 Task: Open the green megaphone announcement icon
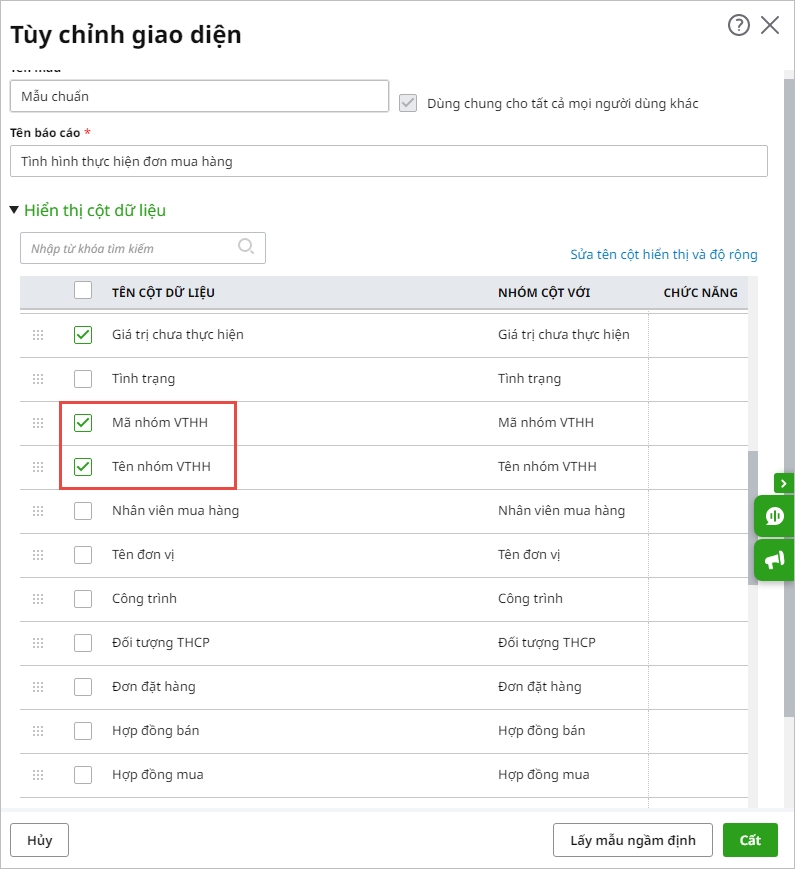(774, 560)
